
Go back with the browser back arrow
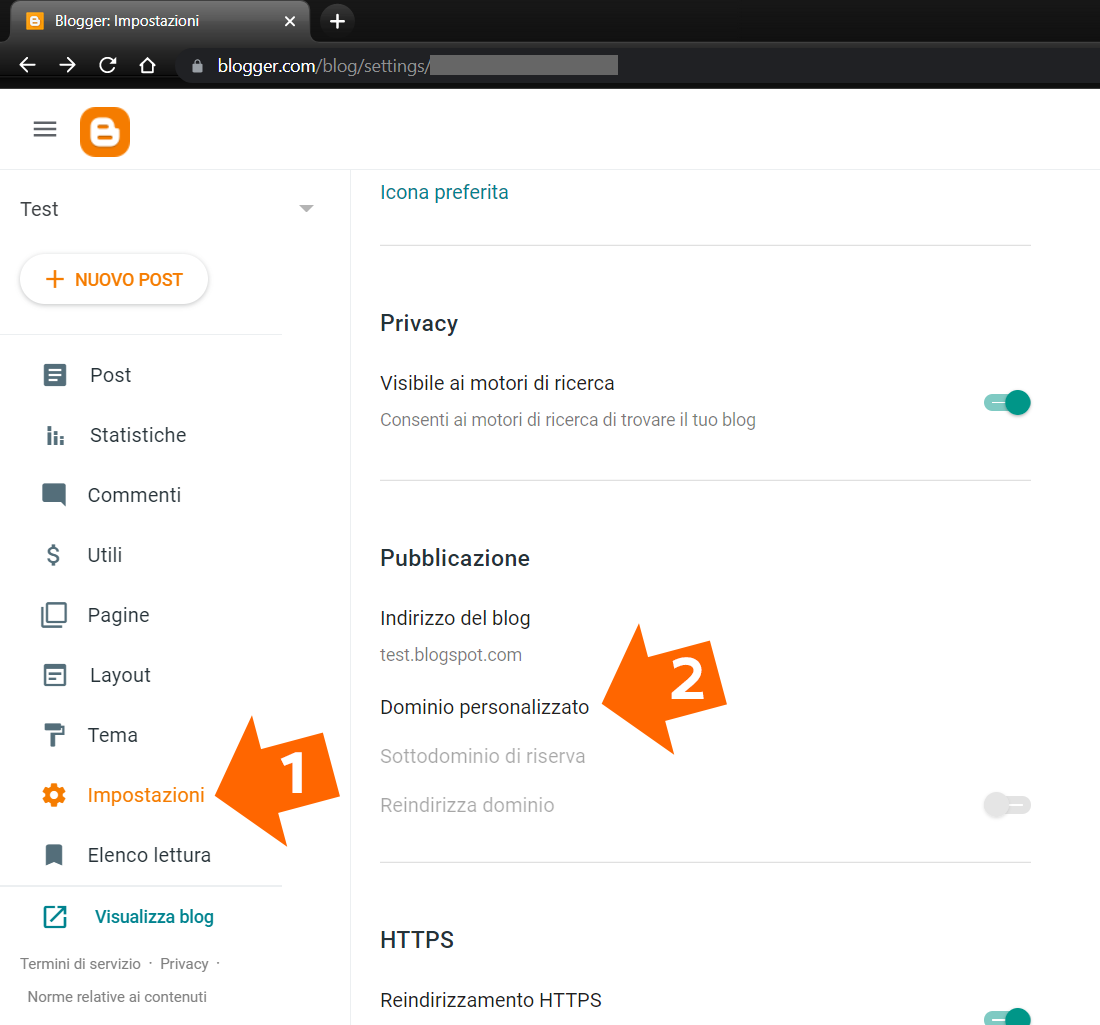point(27,65)
